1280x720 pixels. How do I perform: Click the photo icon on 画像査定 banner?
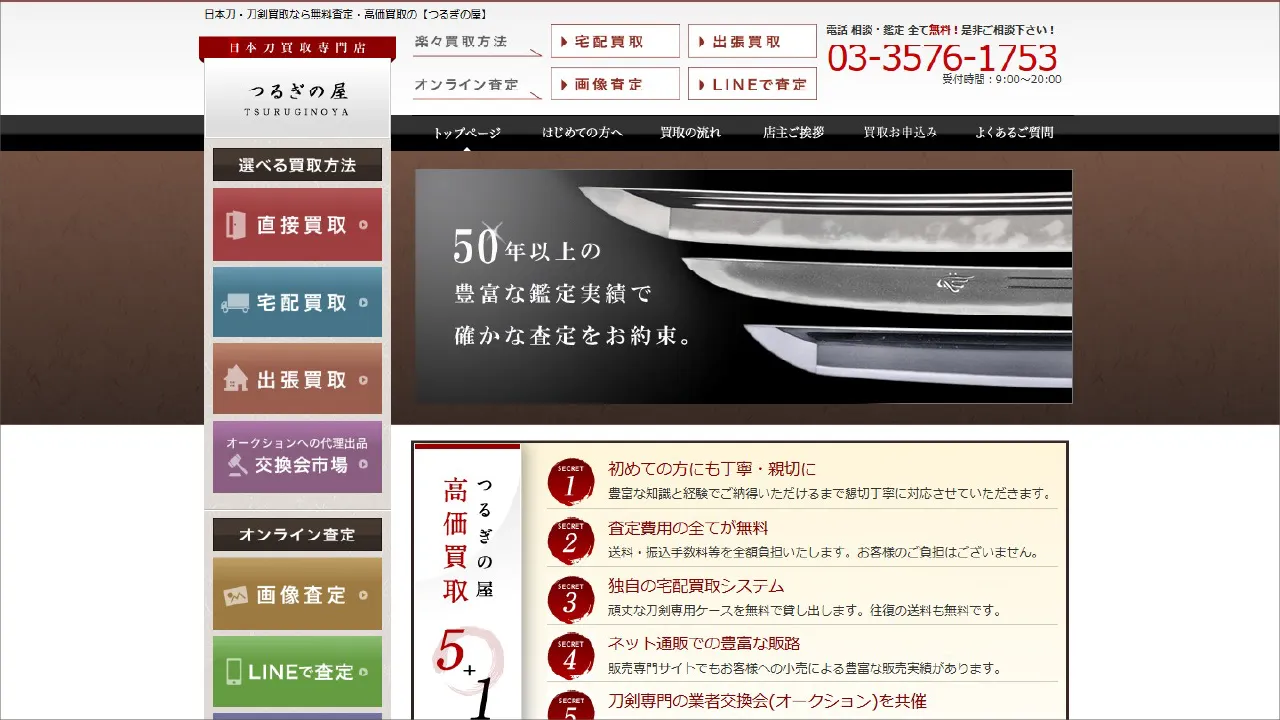pos(235,596)
